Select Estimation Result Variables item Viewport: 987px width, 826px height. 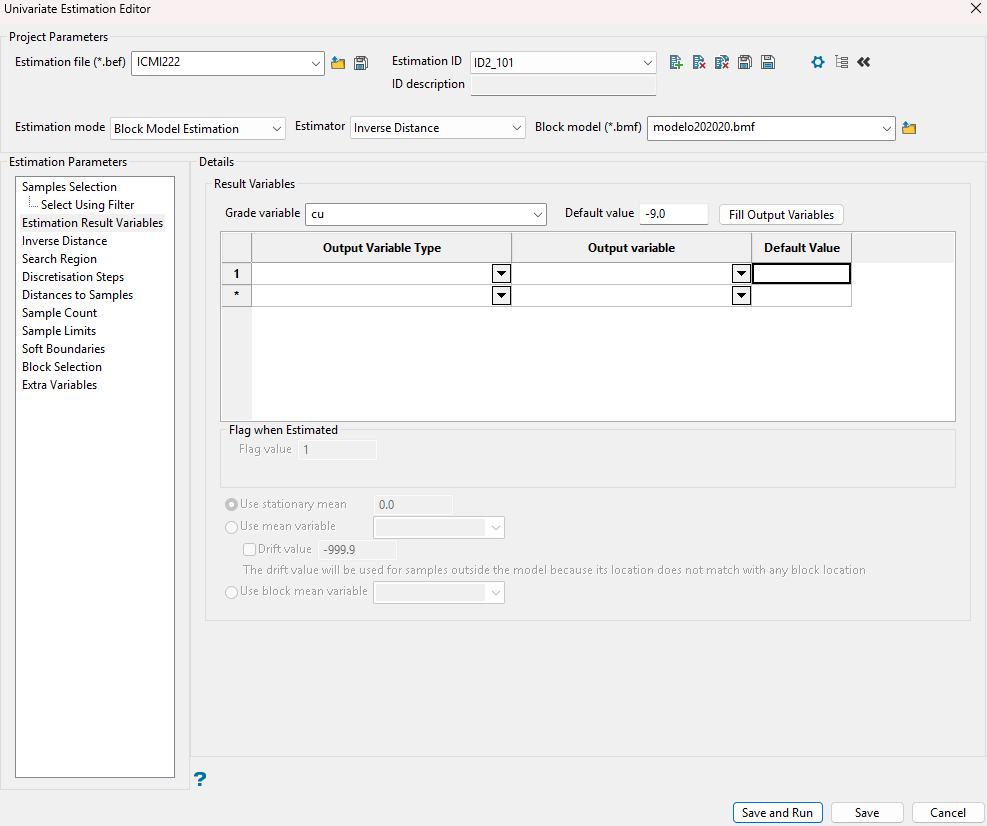coord(93,223)
